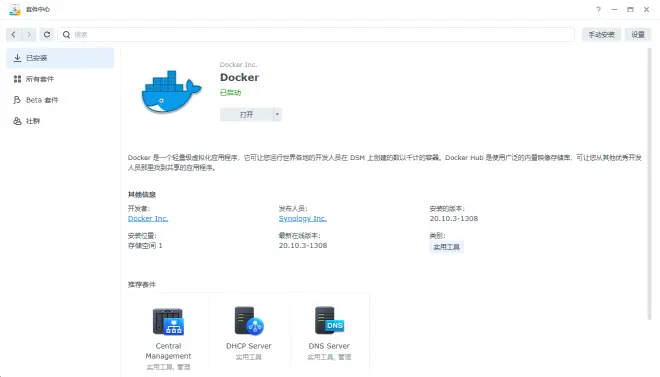The width and height of the screenshot is (660, 377).
Task: Open the 社群 community section
Action: (60, 121)
